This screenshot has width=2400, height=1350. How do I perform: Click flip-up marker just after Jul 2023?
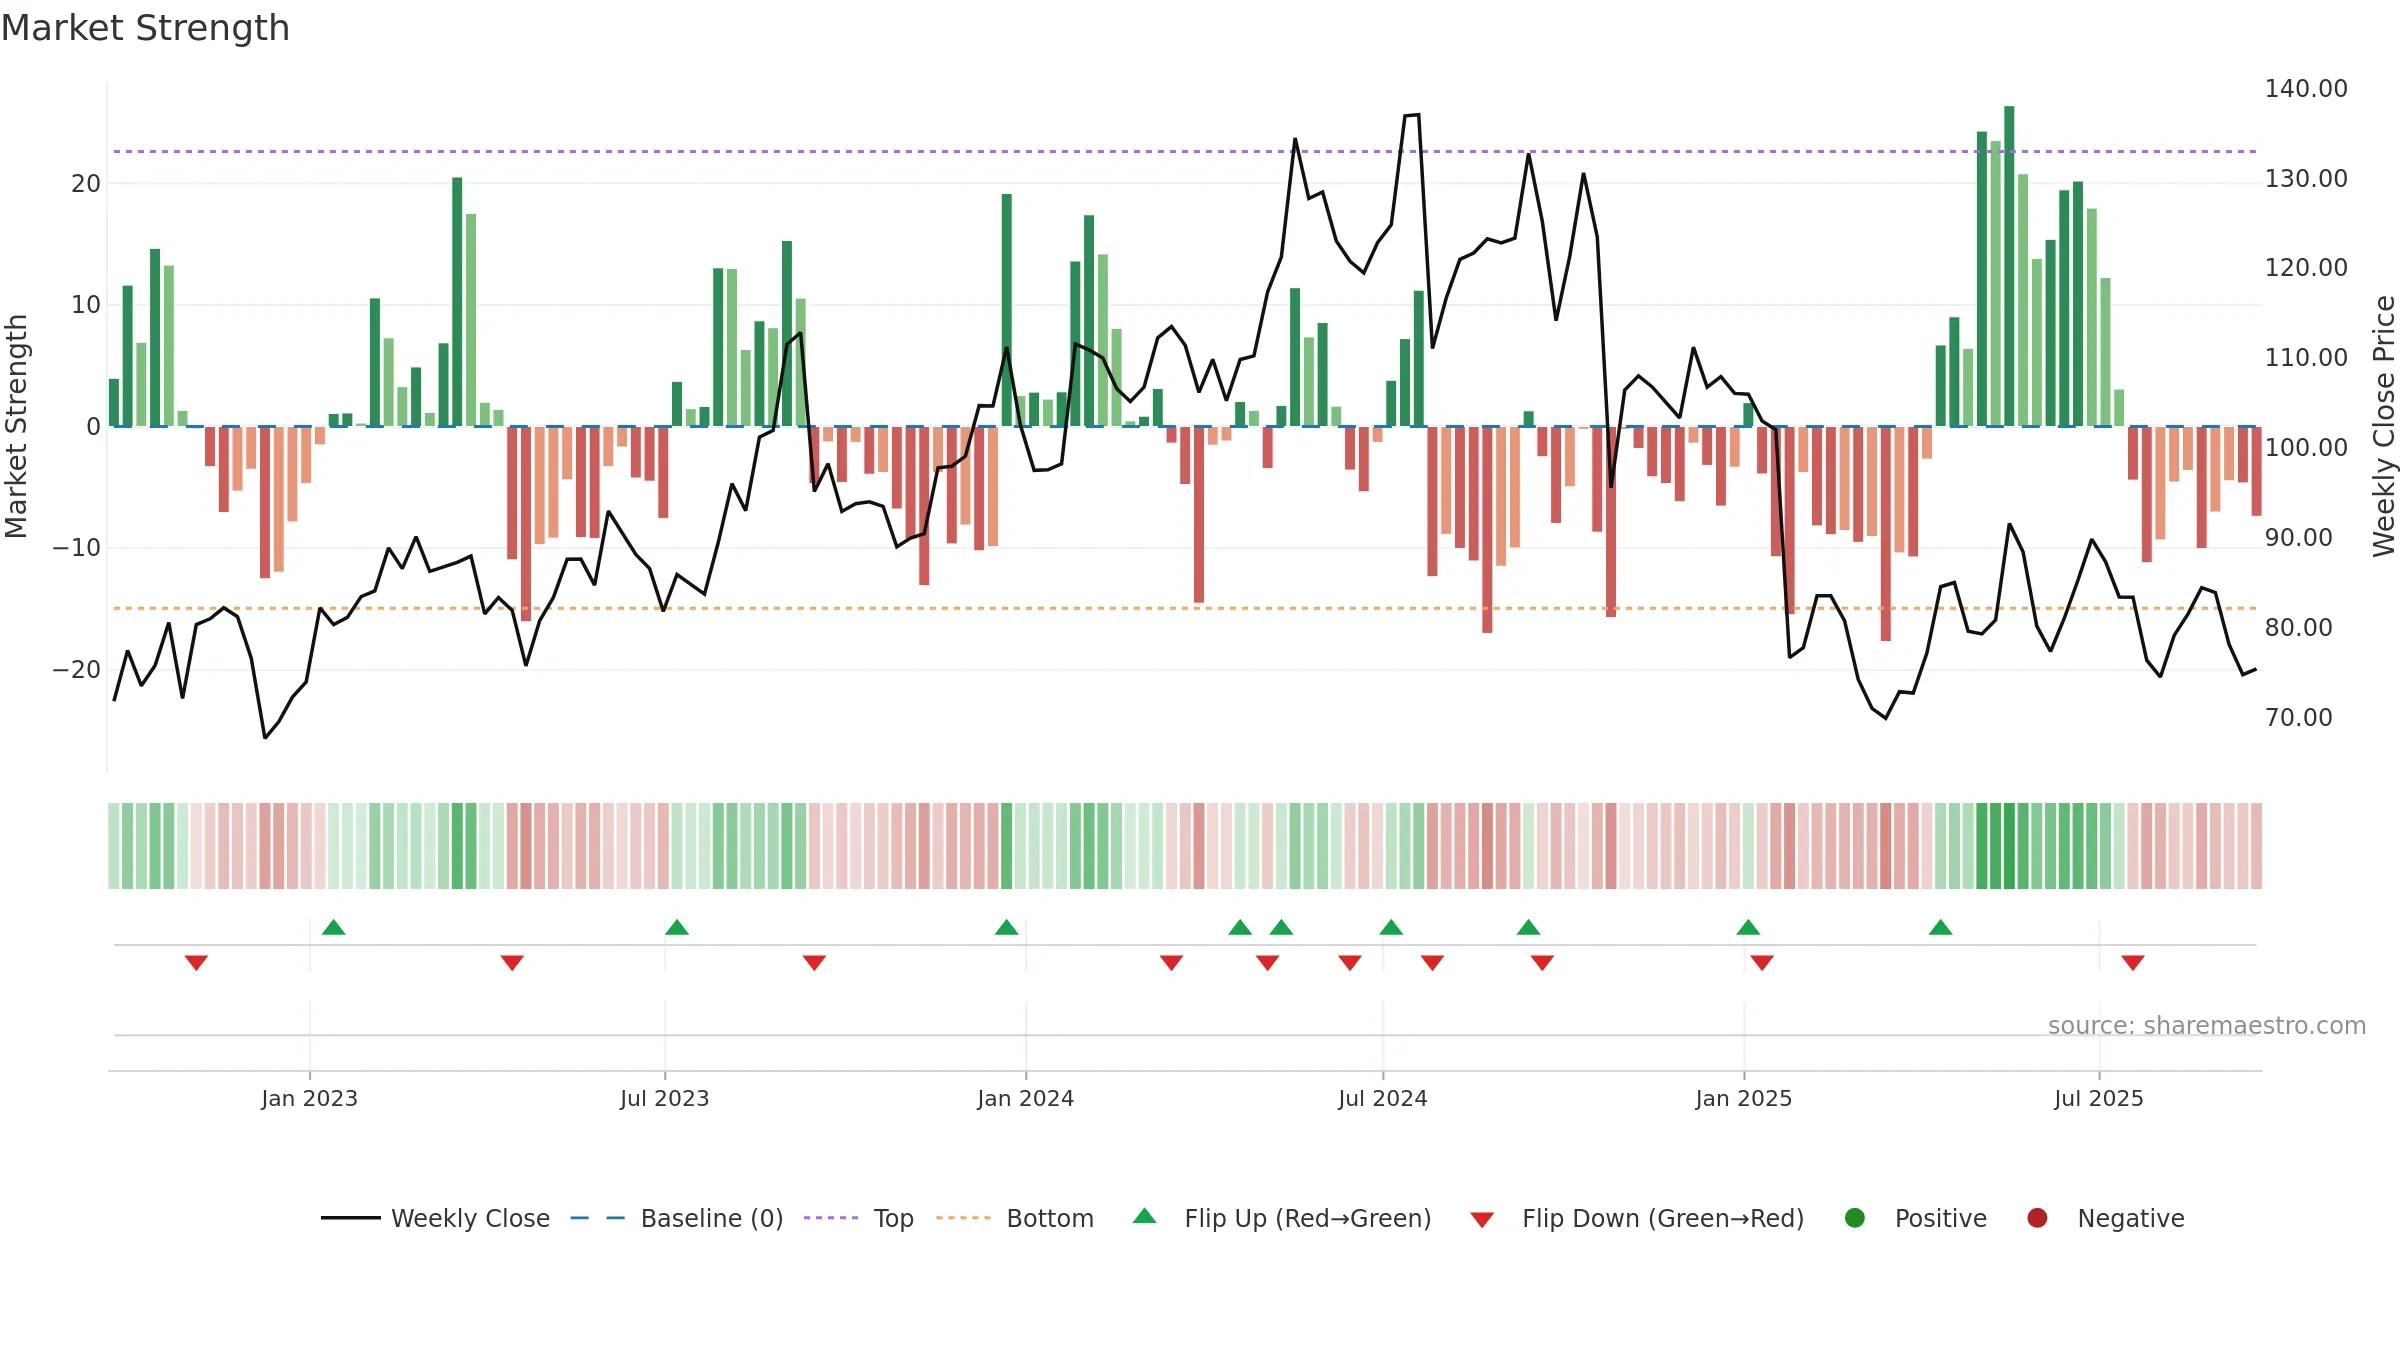click(677, 927)
